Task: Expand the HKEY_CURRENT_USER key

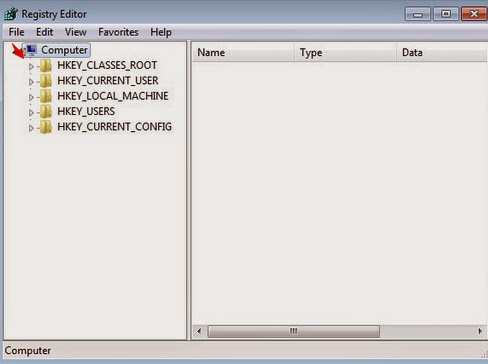Action: click(31, 82)
